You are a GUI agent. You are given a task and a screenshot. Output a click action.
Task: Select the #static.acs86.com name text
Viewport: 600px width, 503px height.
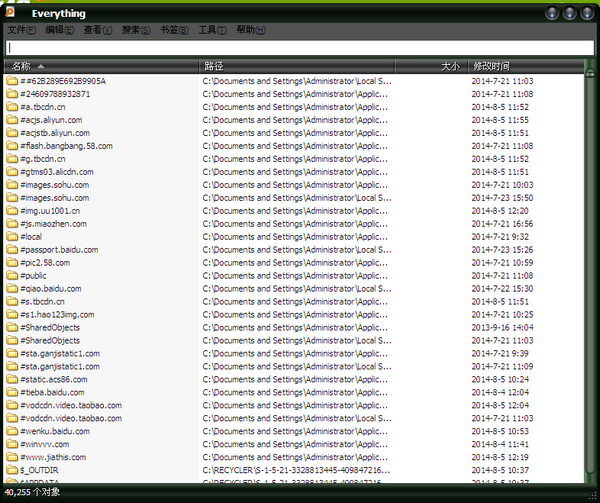[54, 379]
